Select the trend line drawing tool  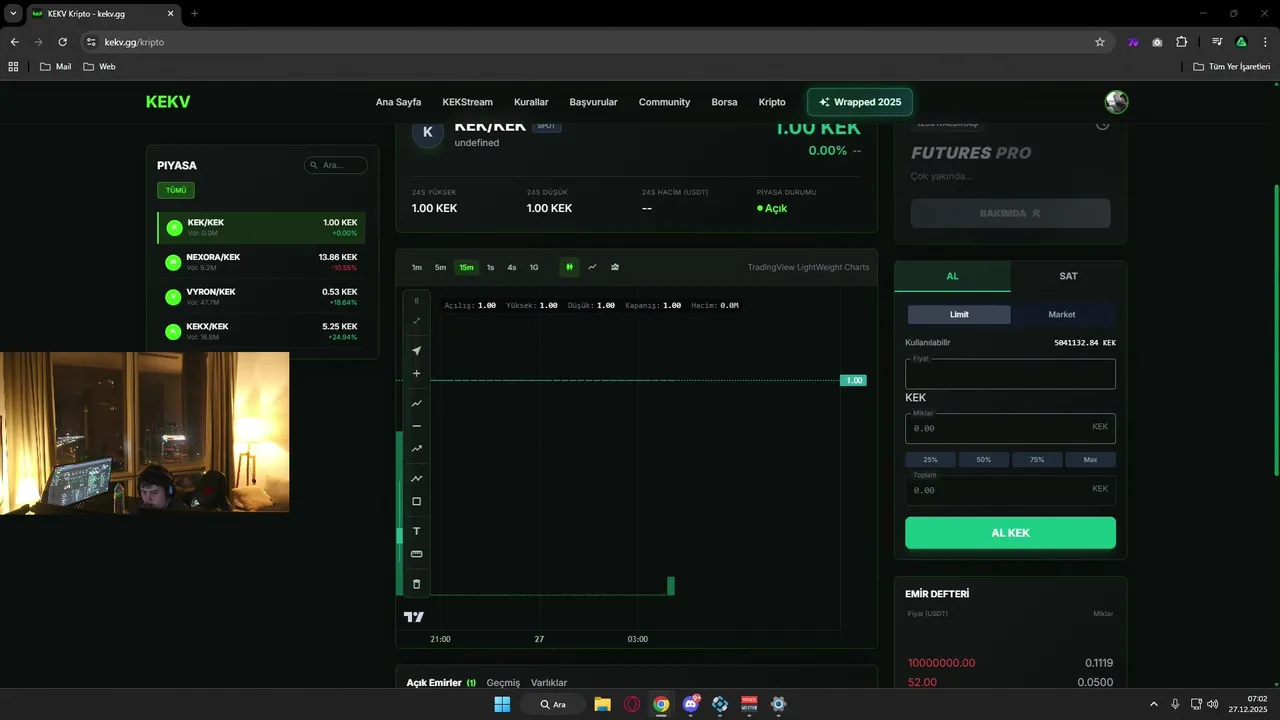click(x=417, y=403)
